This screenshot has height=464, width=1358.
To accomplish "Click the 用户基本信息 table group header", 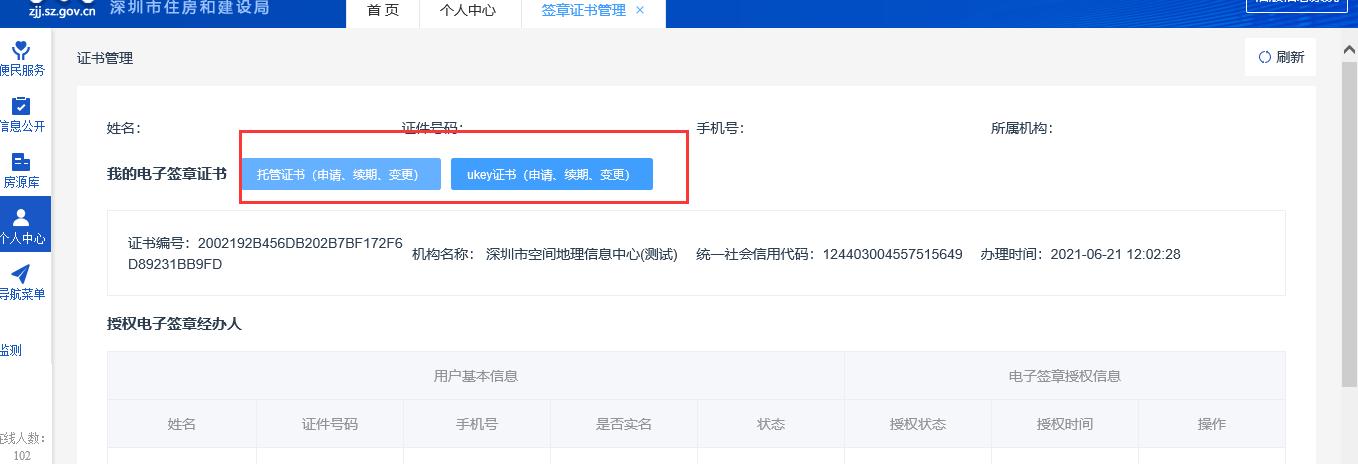I will (476, 376).
